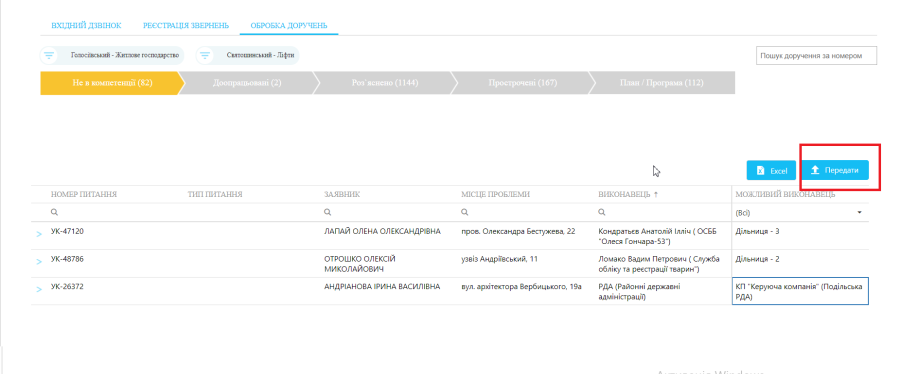Click address пров. Олександра Бестужева, 22

click(518, 231)
